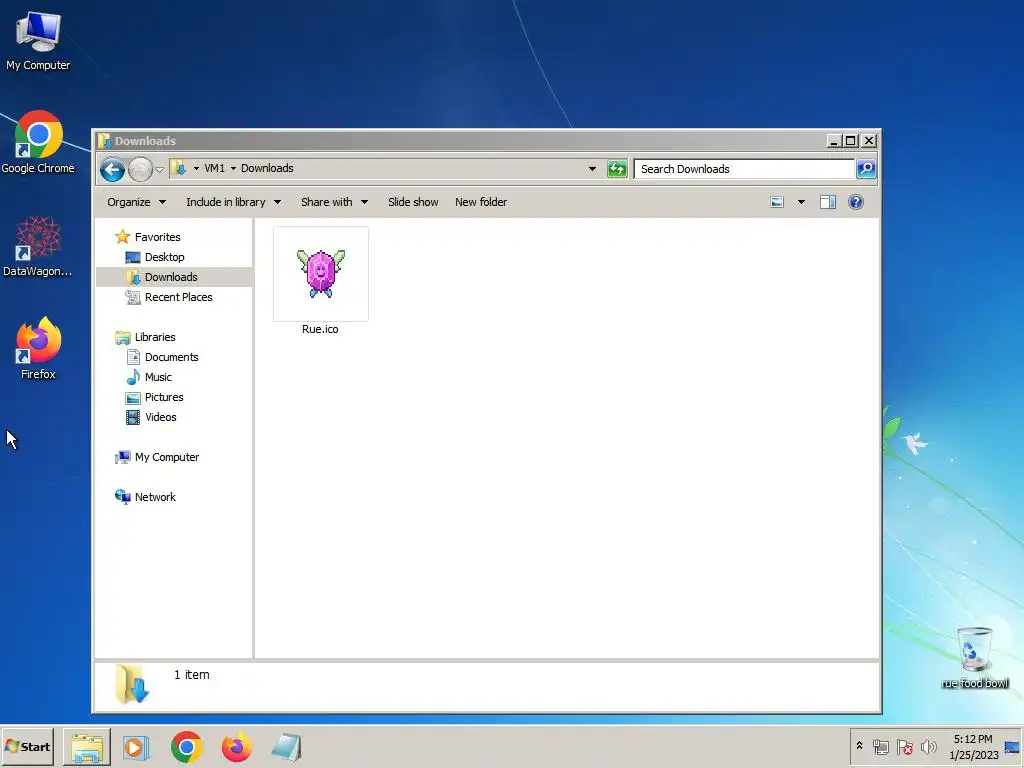Open Include in library menu
The width and height of the screenshot is (1024, 768).
click(x=234, y=202)
